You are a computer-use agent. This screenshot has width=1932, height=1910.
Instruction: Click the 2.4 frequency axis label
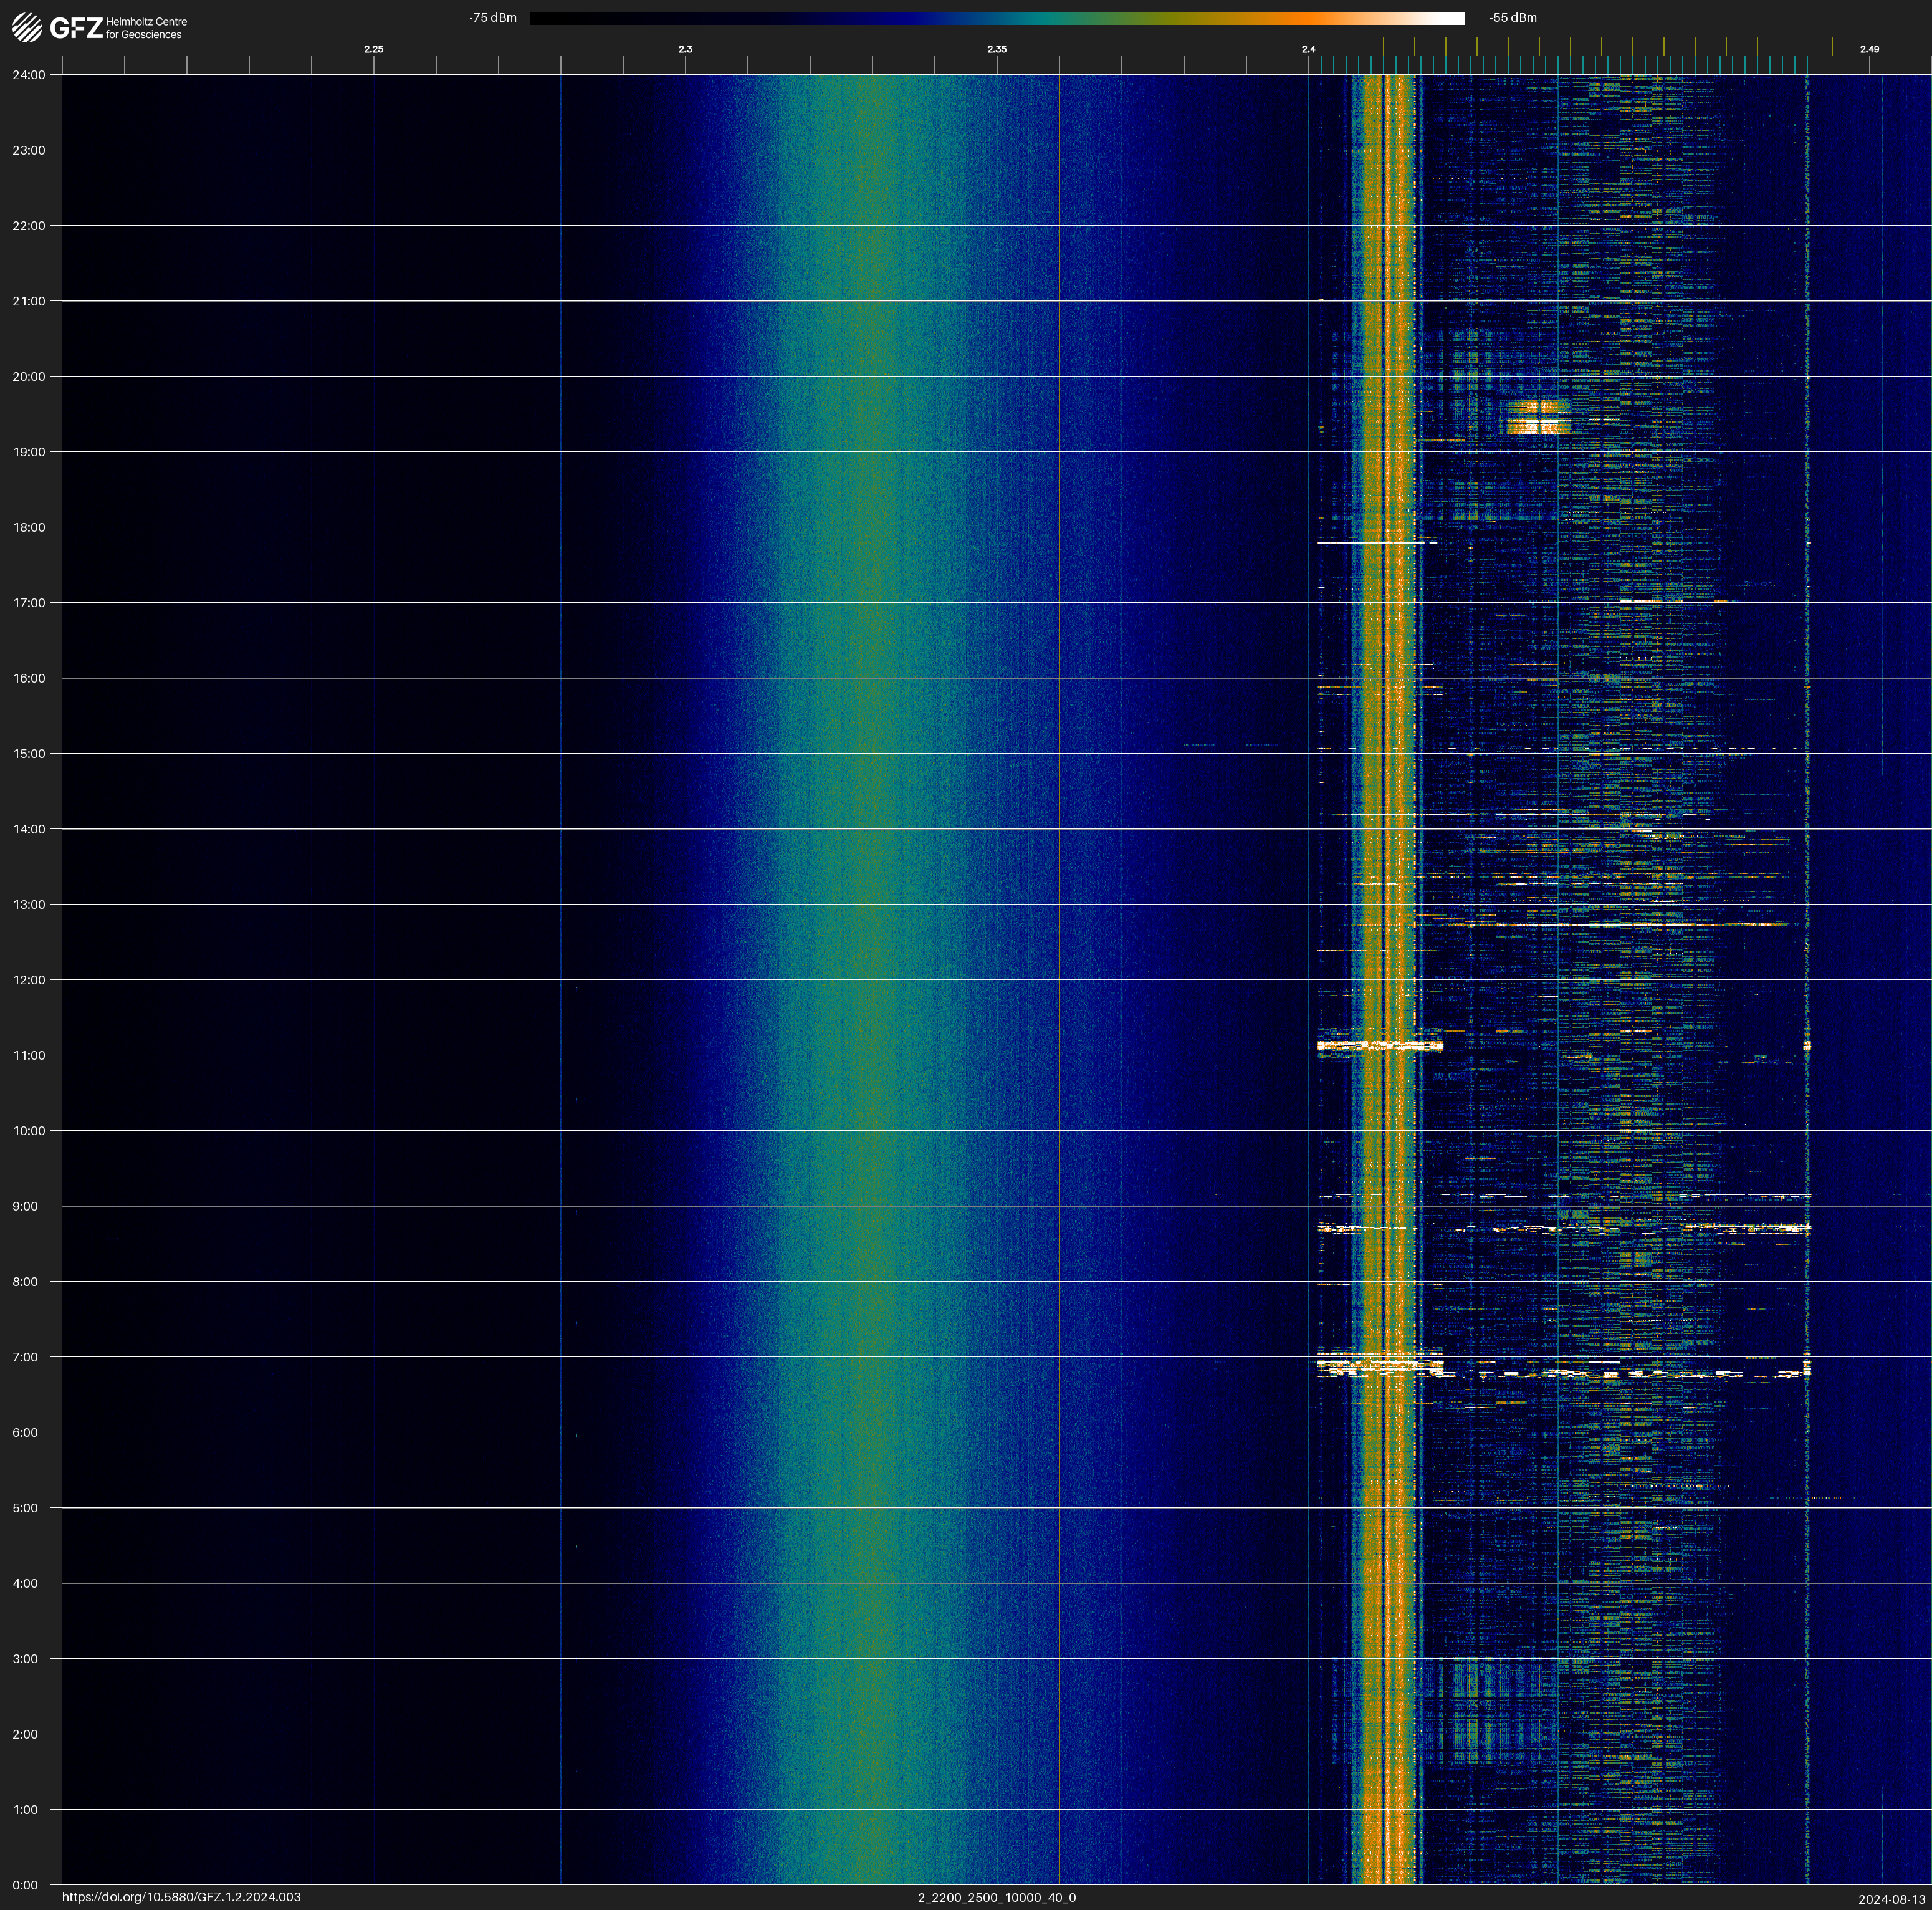pyautogui.click(x=1308, y=49)
